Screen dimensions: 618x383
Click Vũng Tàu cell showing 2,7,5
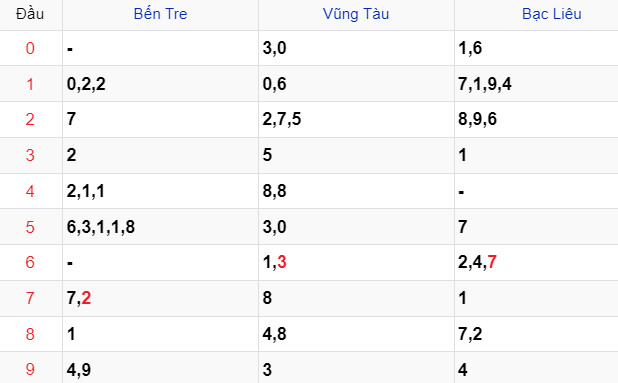356,119
